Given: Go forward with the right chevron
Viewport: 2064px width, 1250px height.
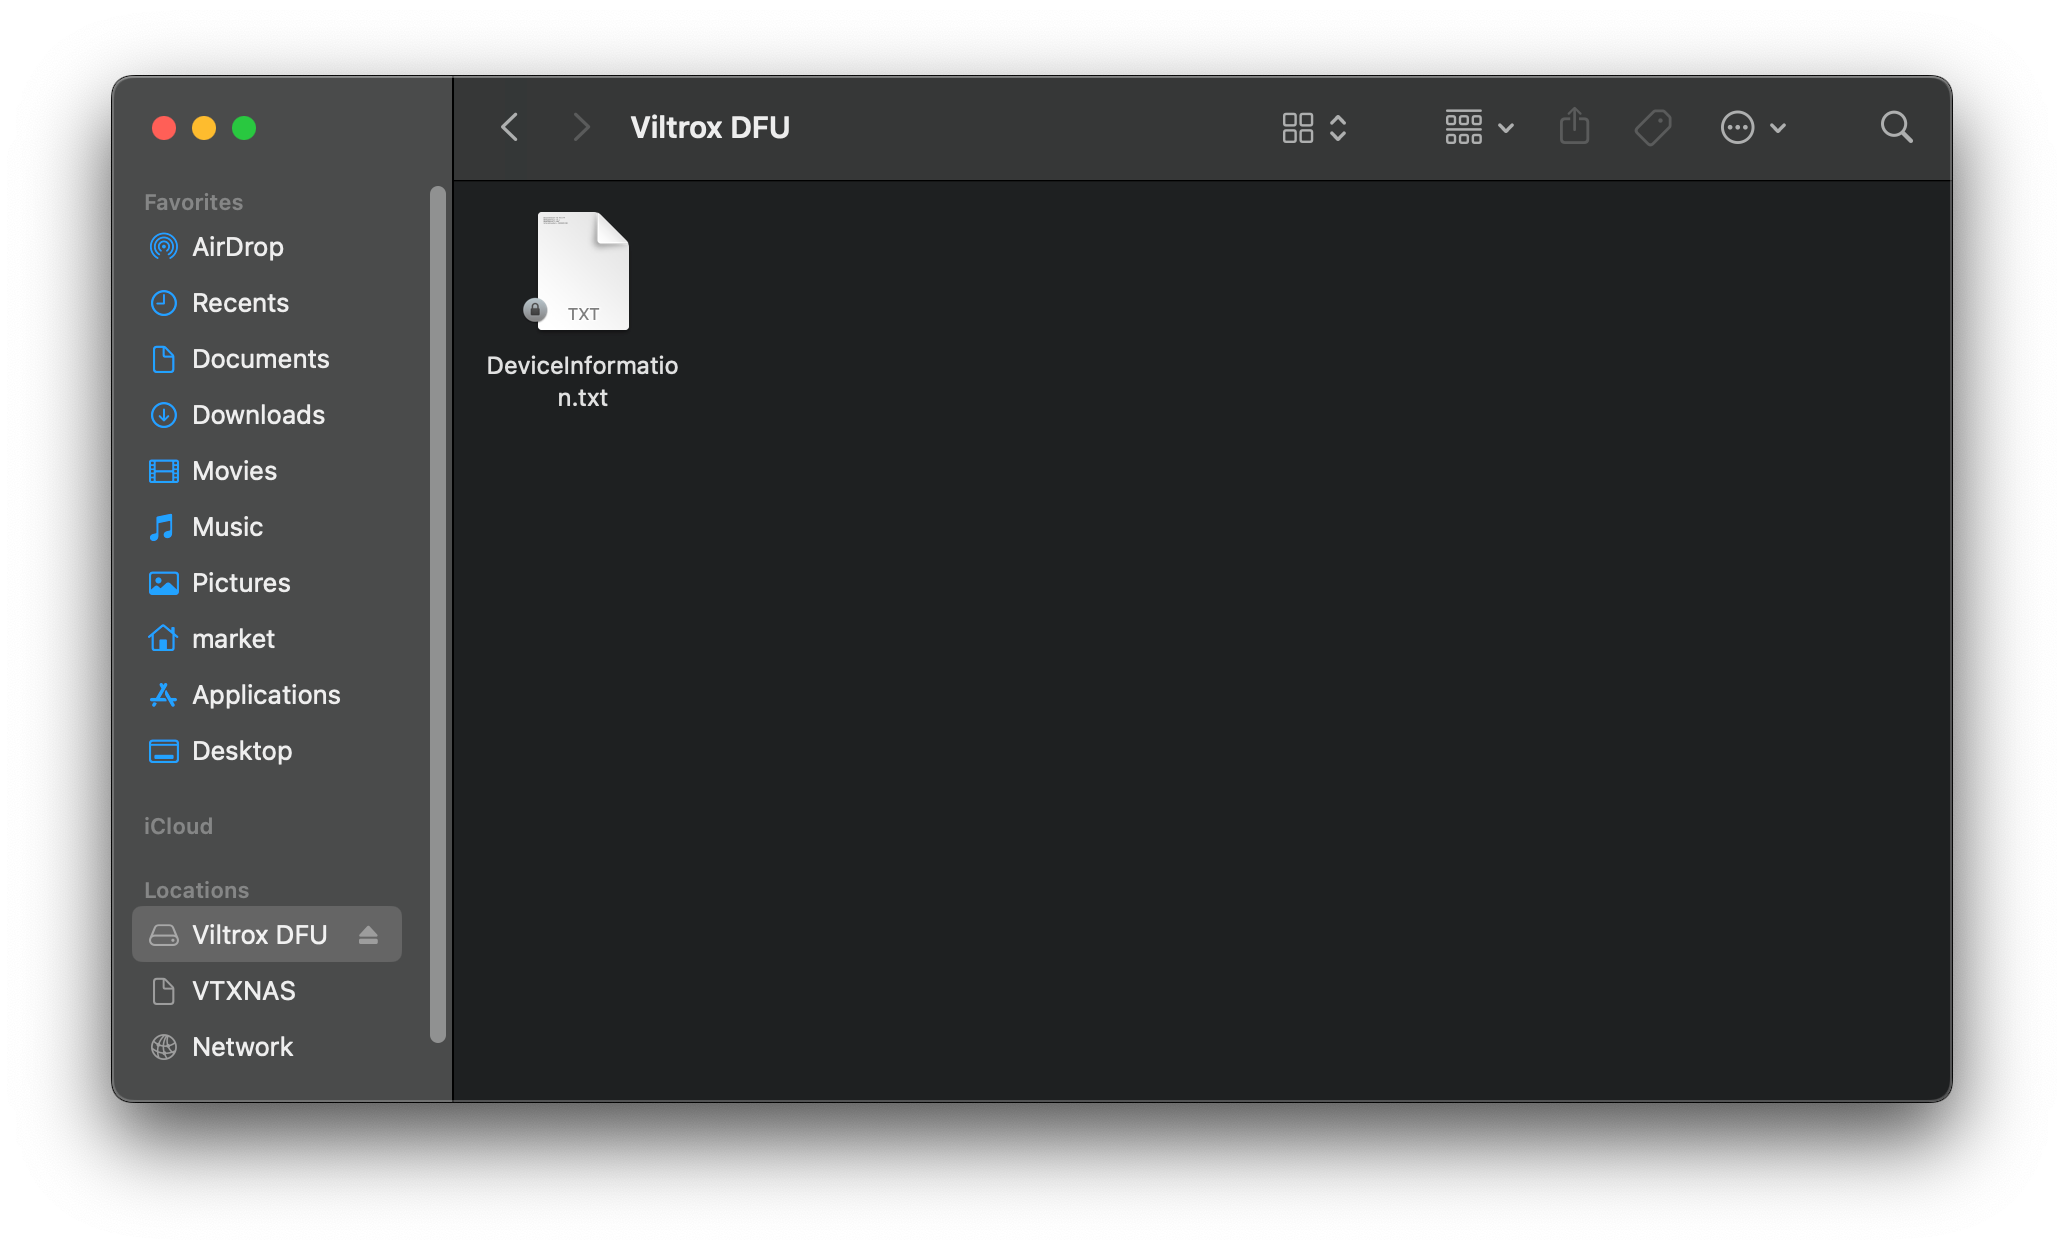Looking at the screenshot, I should coord(581,127).
